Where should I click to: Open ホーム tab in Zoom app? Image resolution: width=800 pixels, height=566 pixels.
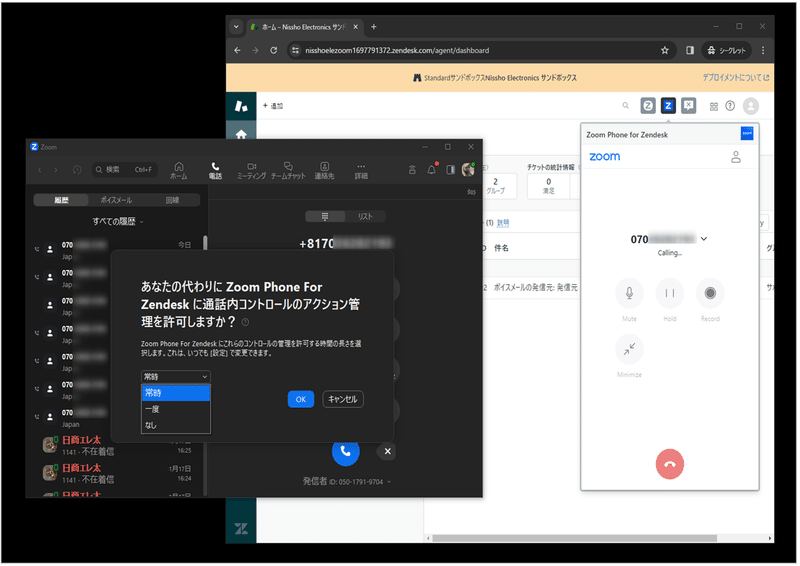point(179,171)
